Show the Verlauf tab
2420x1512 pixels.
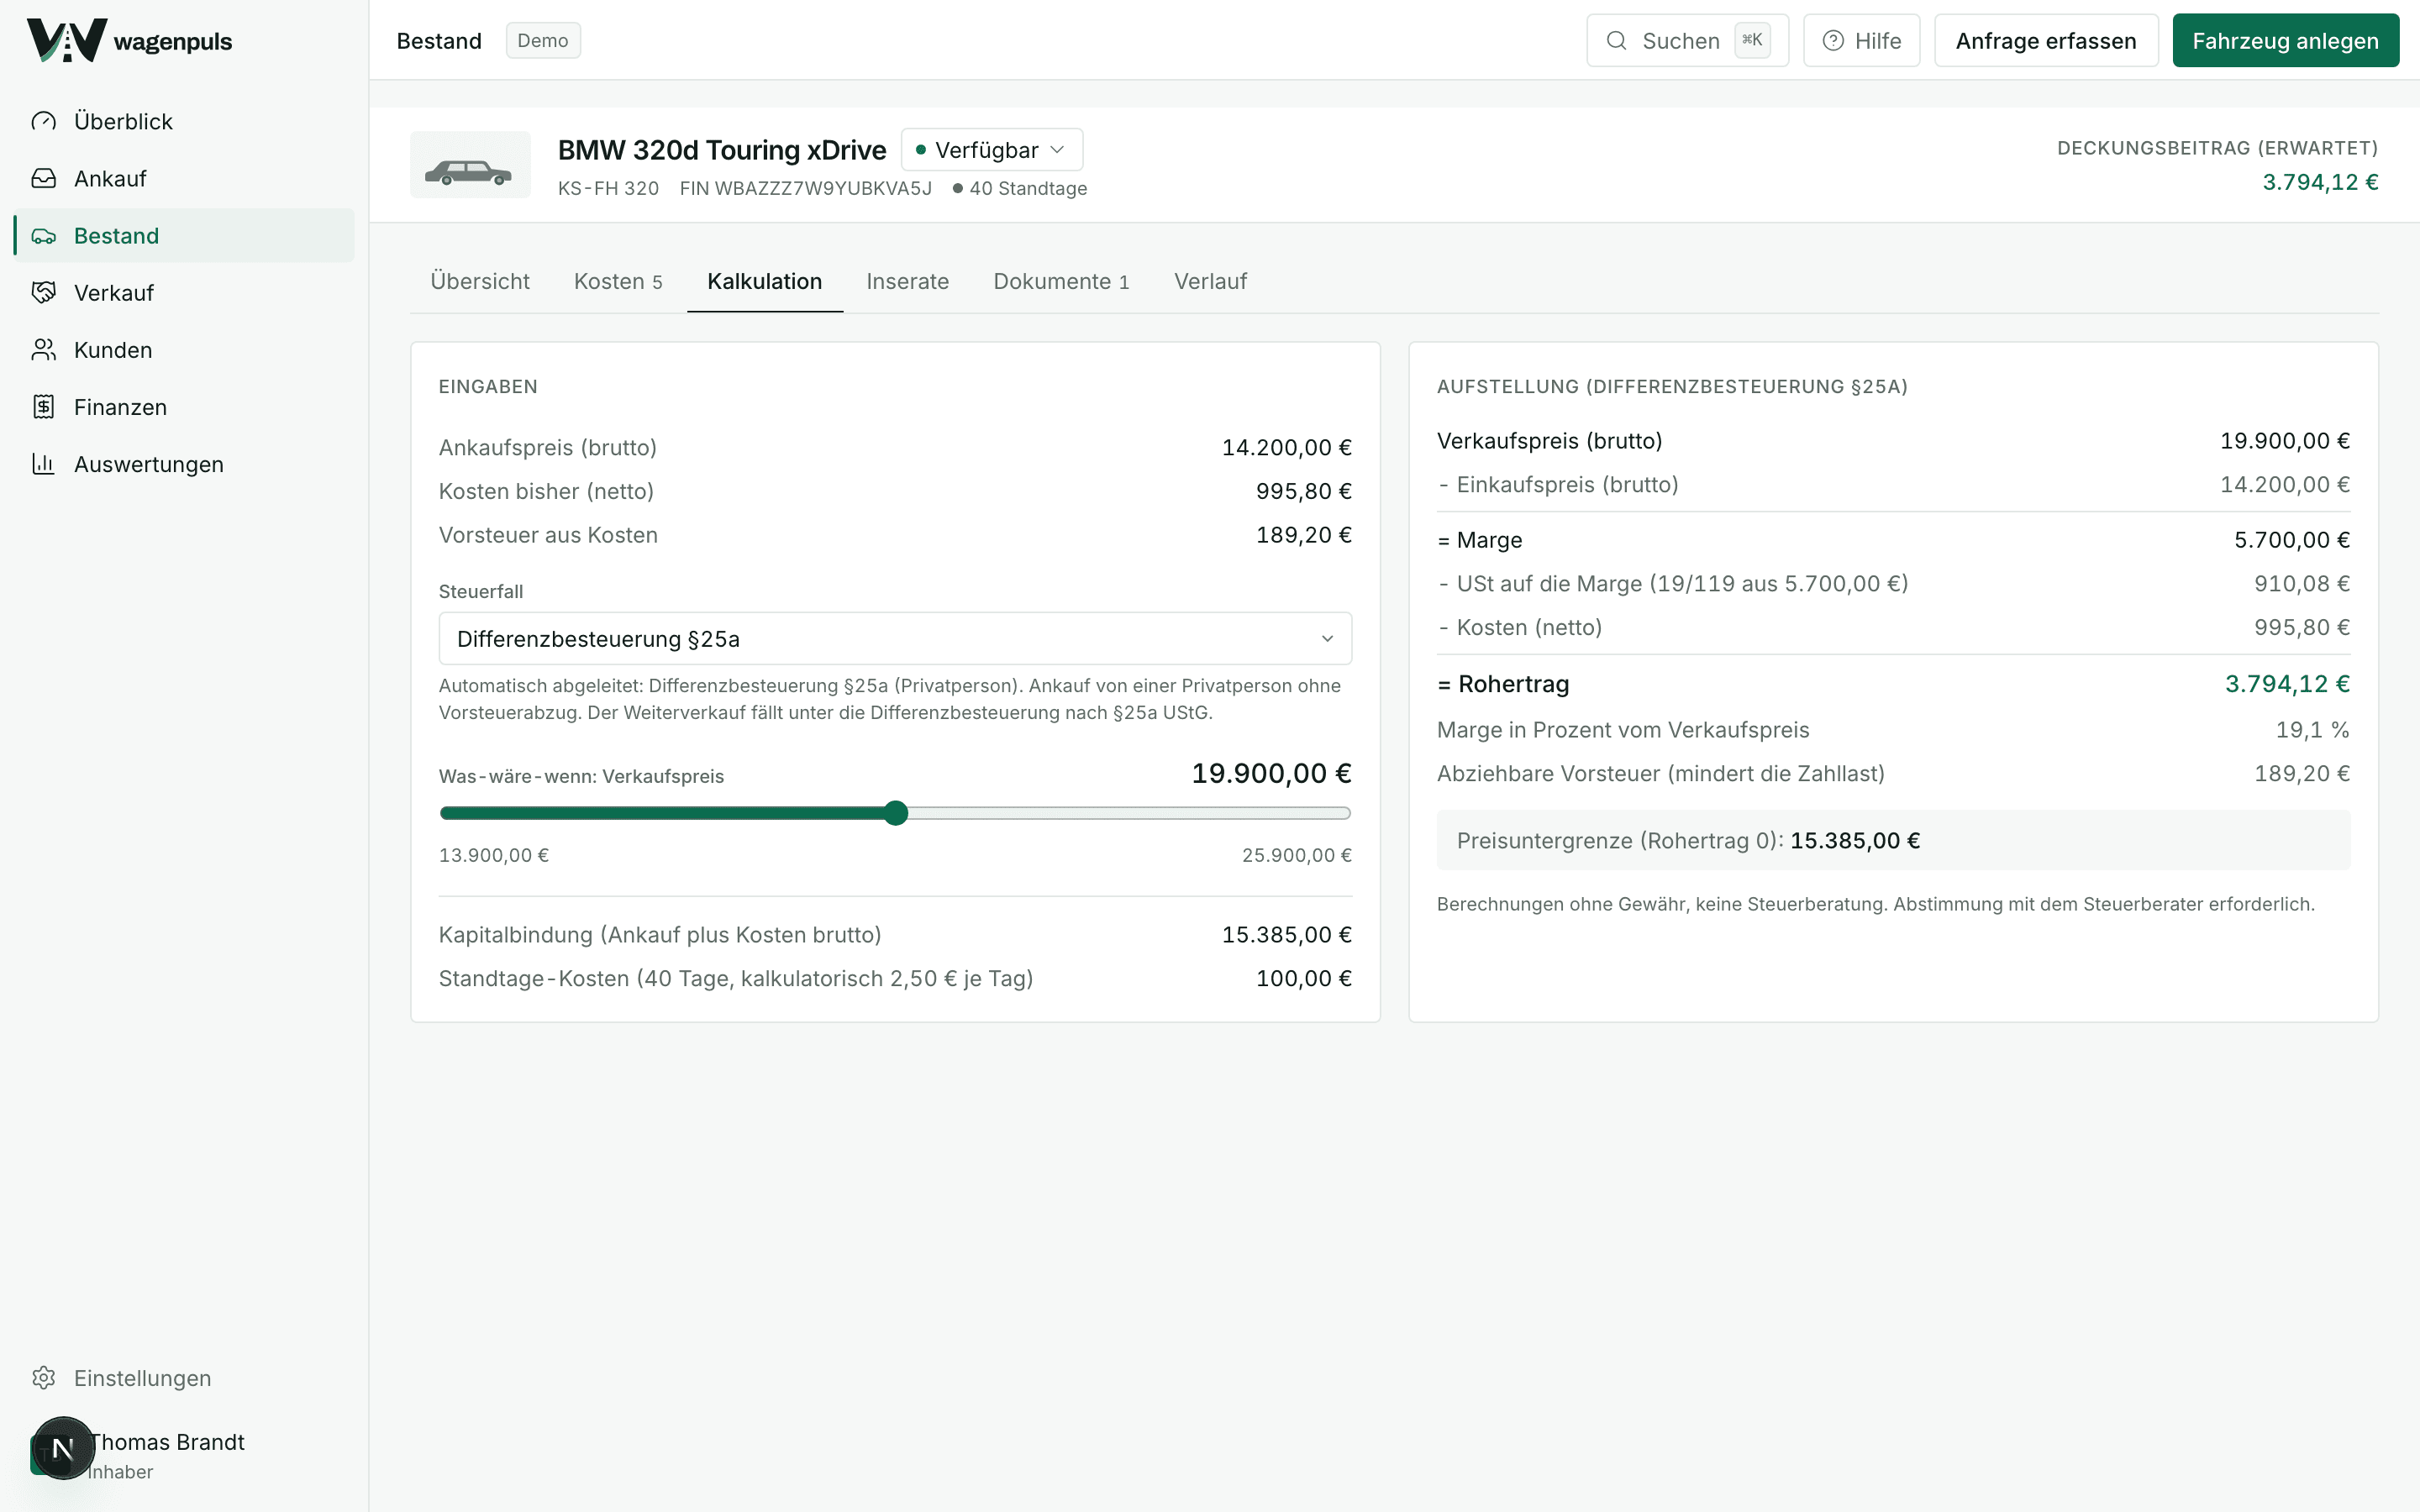[x=1210, y=282]
